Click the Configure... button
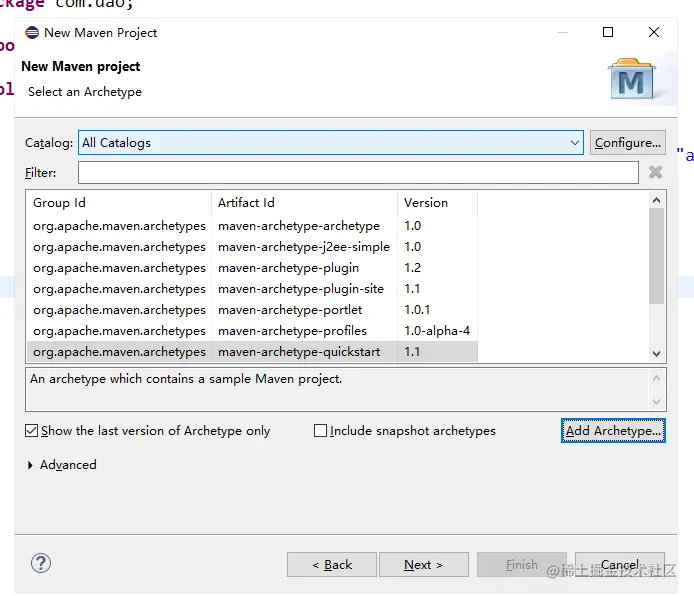 (628, 142)
